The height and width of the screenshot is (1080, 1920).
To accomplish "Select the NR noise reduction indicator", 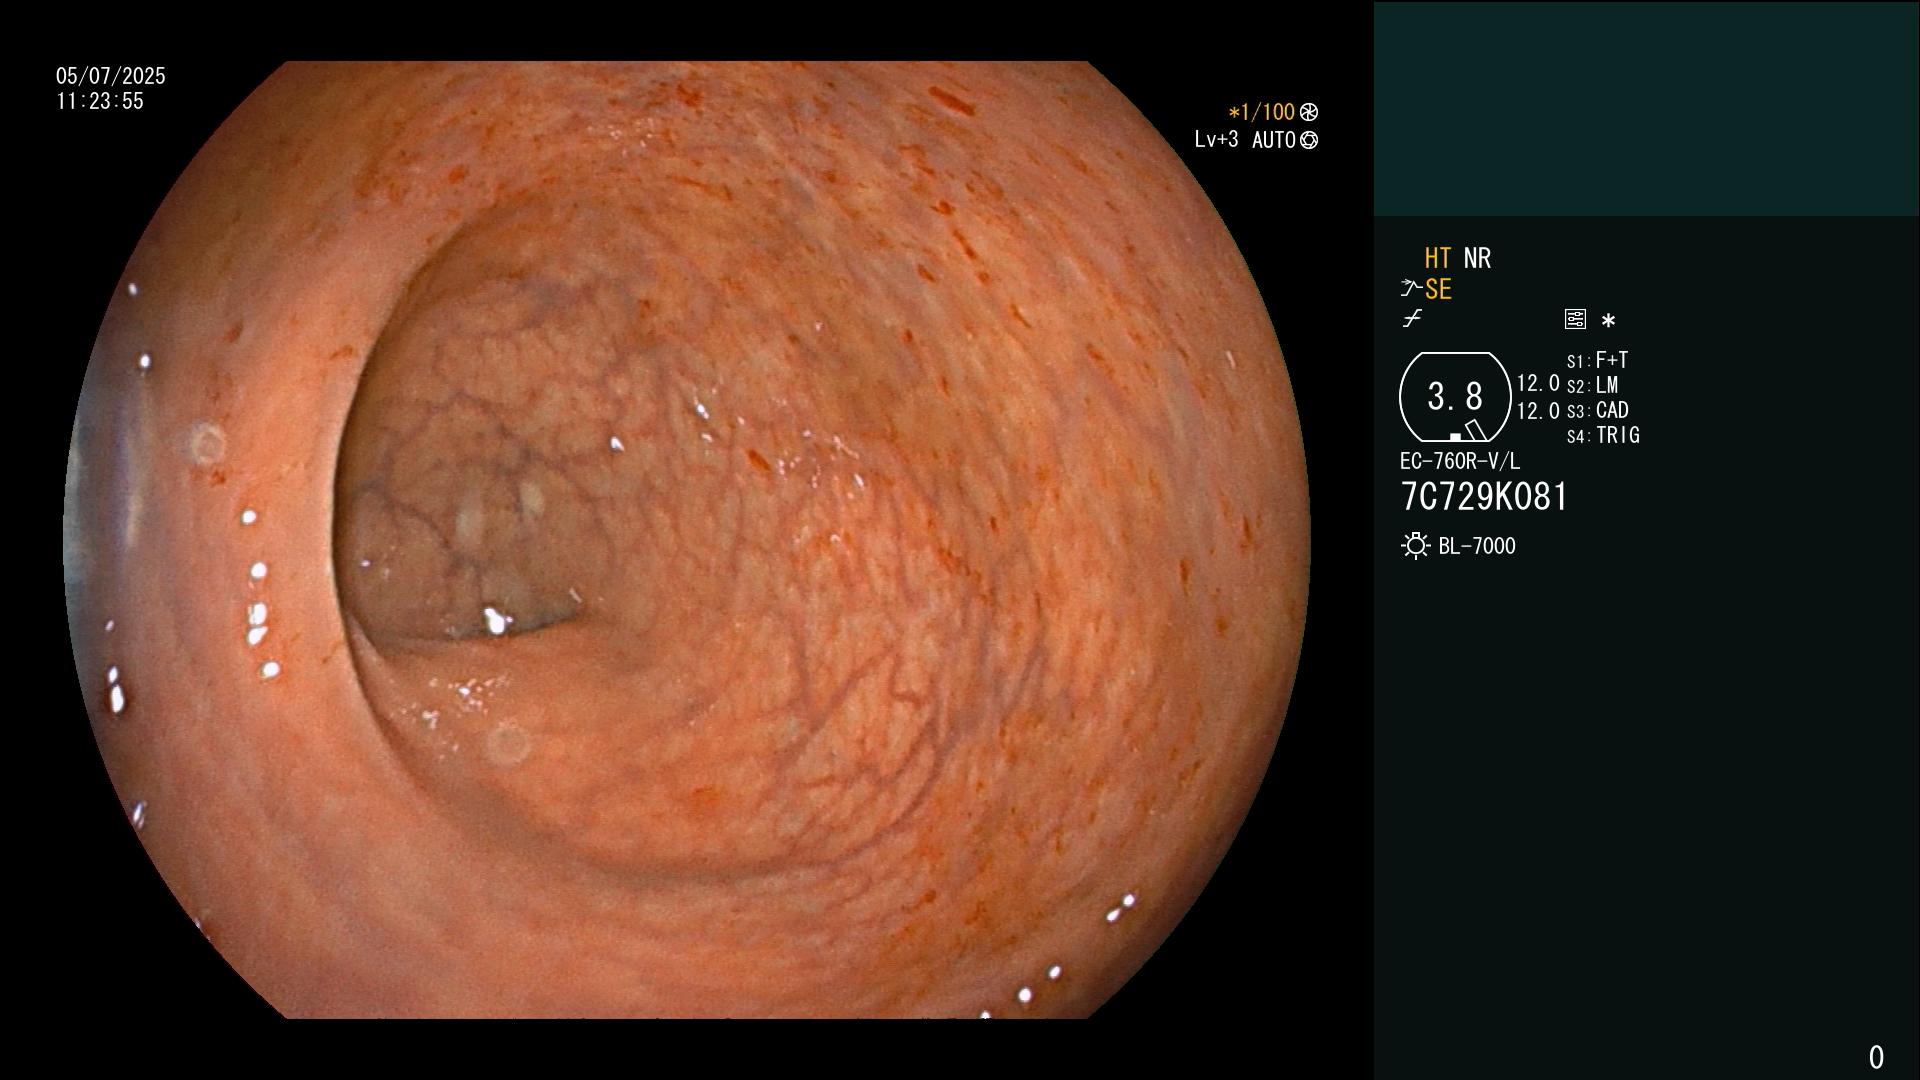I will tap(1477, 258).
